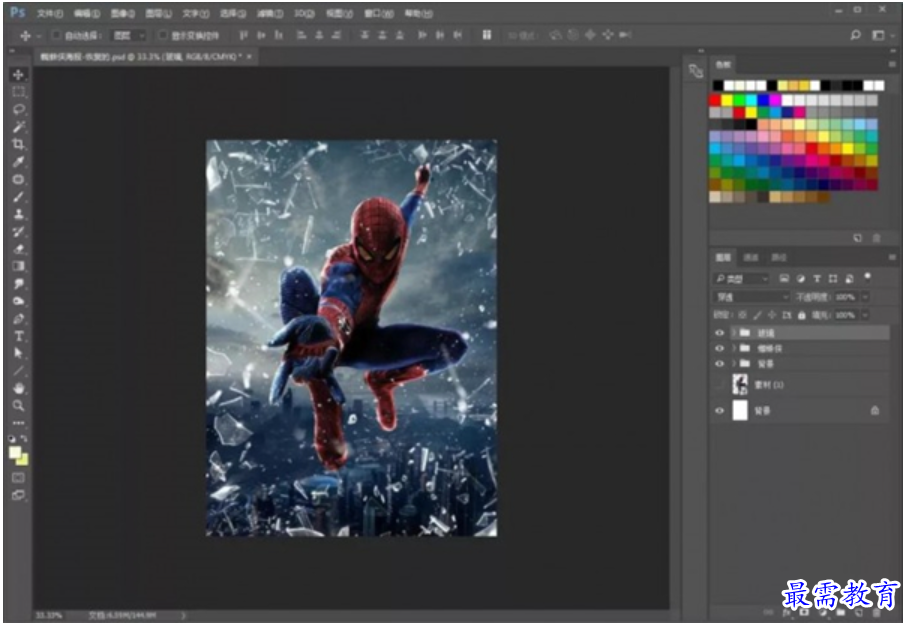The image size is (906, 626).
Task: Select the Eyedropper tool
Action: (x=18, y=161)
